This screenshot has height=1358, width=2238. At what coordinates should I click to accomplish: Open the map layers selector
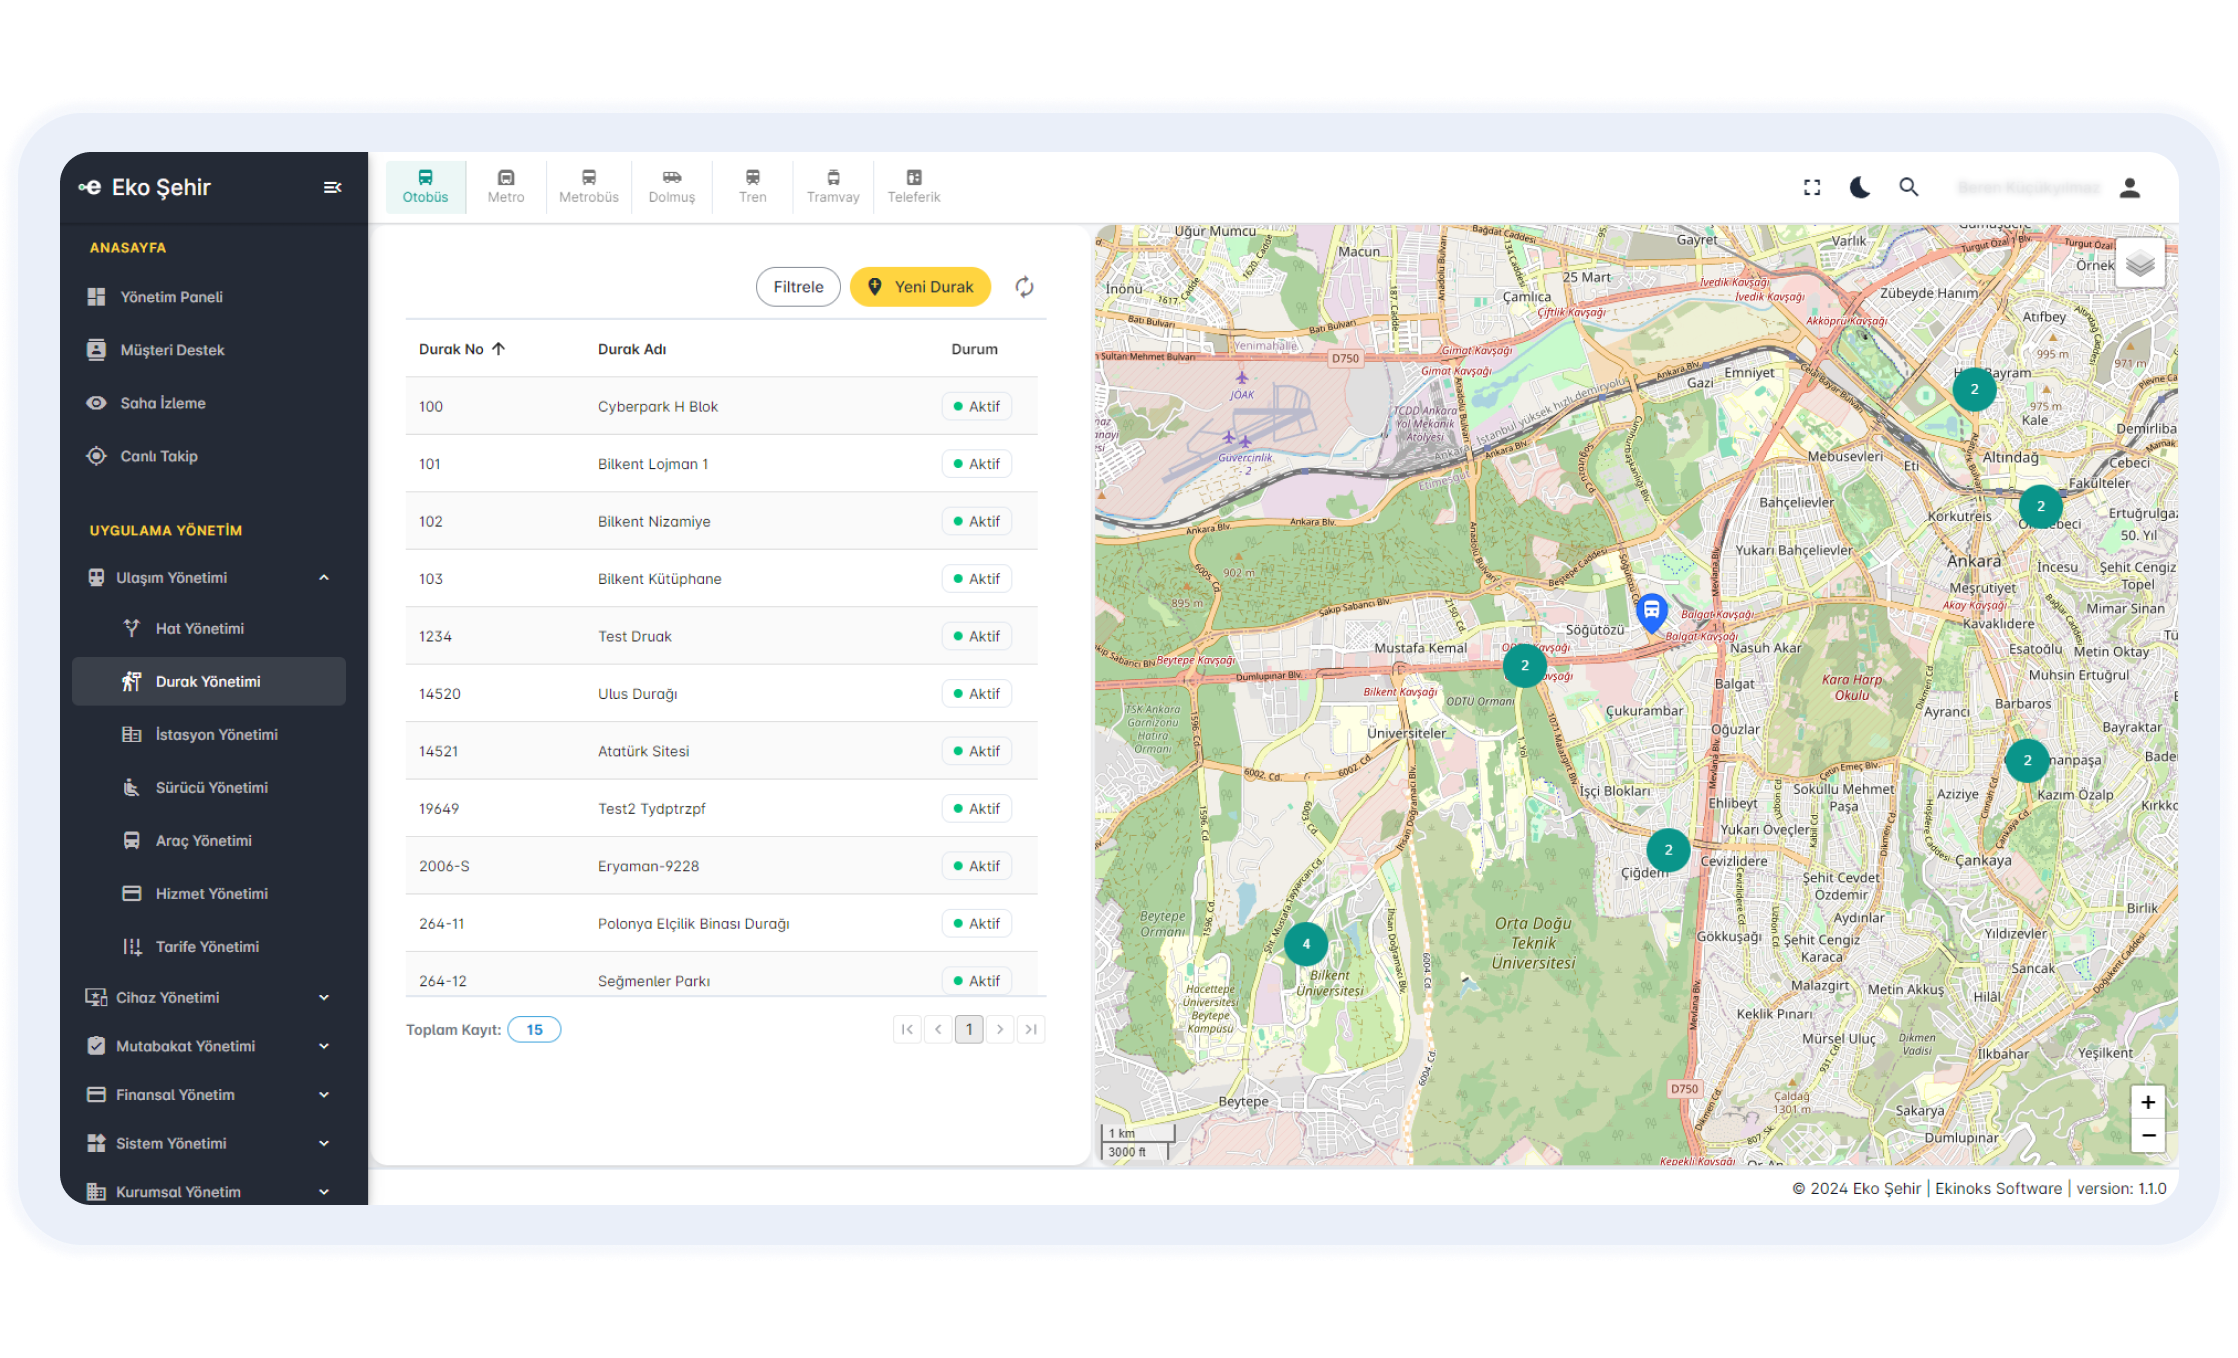pos(2140,264)
